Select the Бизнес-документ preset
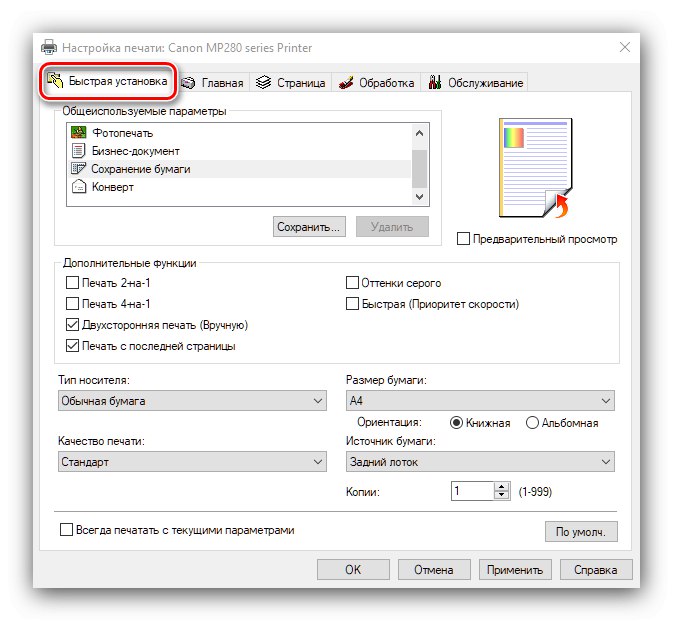 239,151
